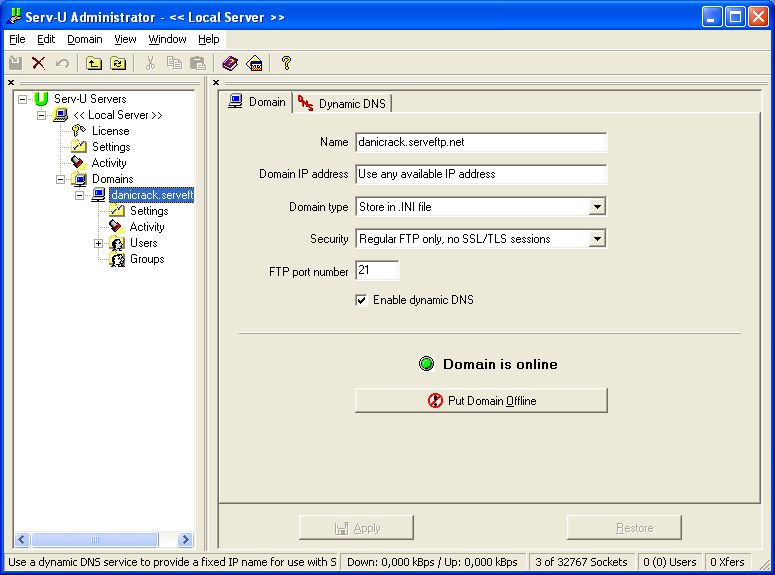Collapse the Serv-U Servers tree node

pyautogui.click(x=22, y=99)
